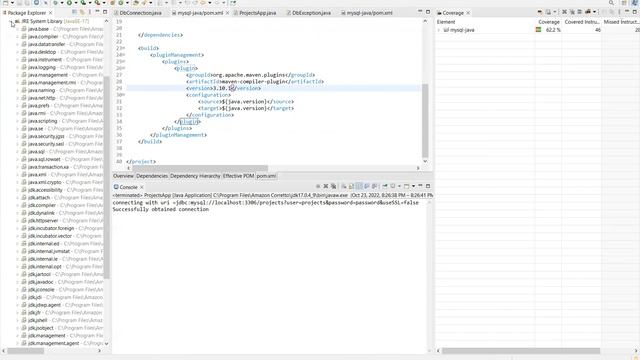The image size is (640, 360).
Task: Collapse the JRE System Library node
Action: [11, 21]
